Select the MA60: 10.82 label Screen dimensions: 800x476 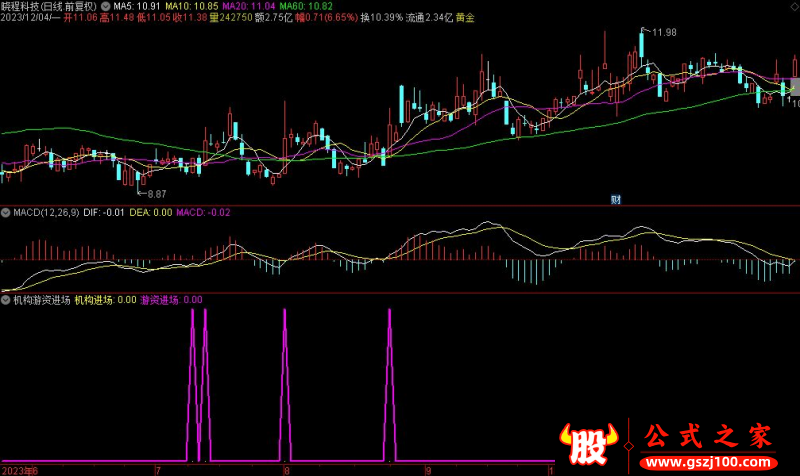click(306, 7)
